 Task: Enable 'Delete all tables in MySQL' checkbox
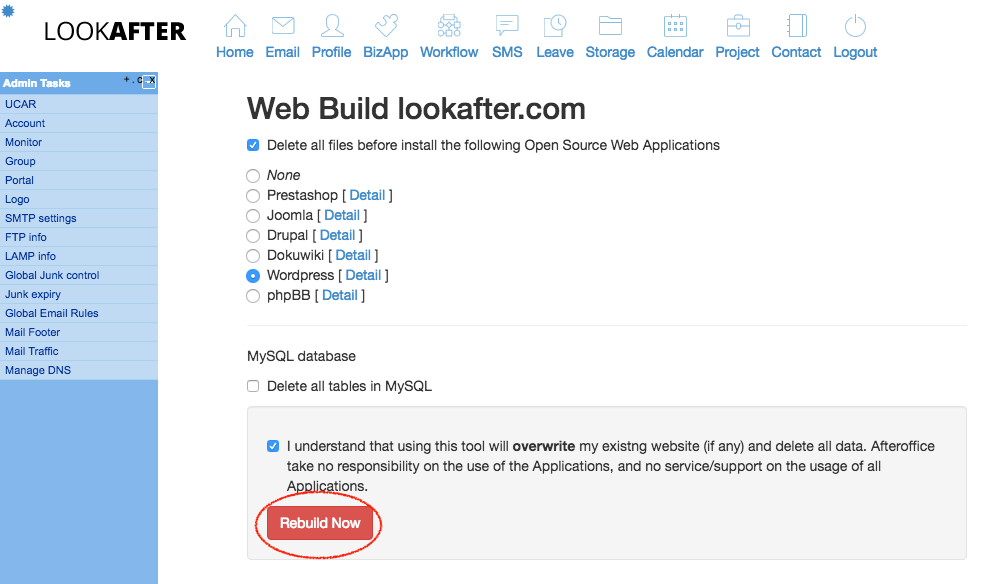(x=253, y=386)
